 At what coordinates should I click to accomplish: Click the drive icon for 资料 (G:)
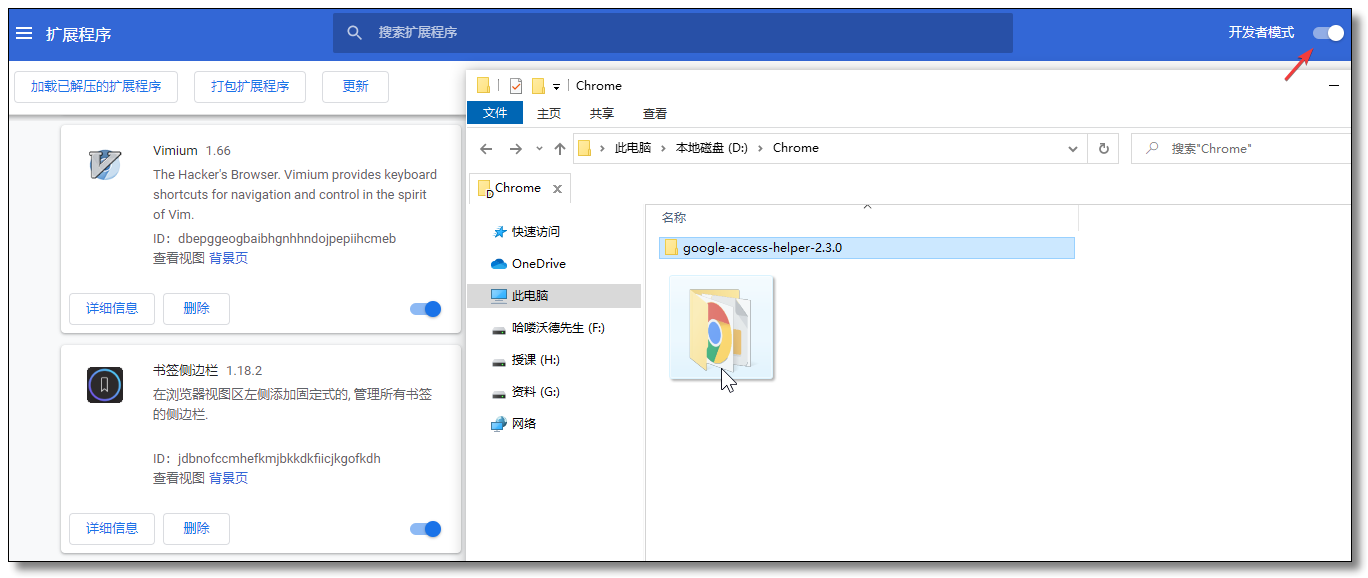coord(499,392)
